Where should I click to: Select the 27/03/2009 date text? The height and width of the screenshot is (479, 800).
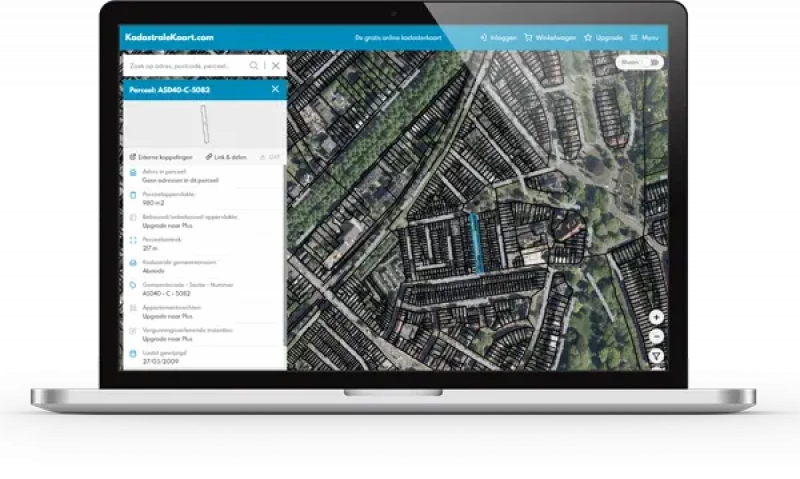coord(160,361)
